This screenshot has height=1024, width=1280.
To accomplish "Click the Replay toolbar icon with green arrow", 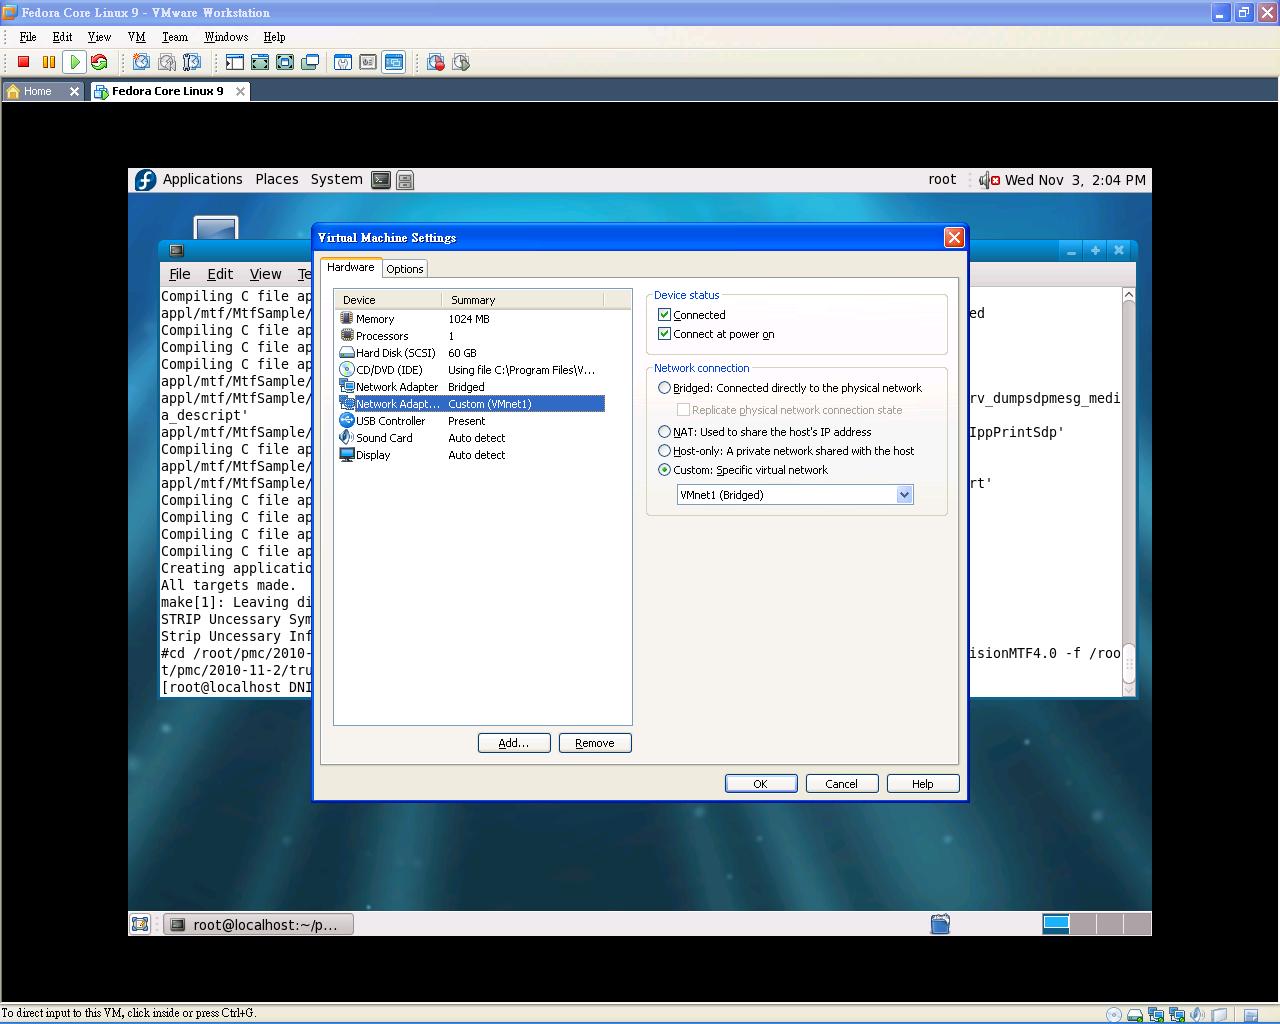I will [461, 62].
